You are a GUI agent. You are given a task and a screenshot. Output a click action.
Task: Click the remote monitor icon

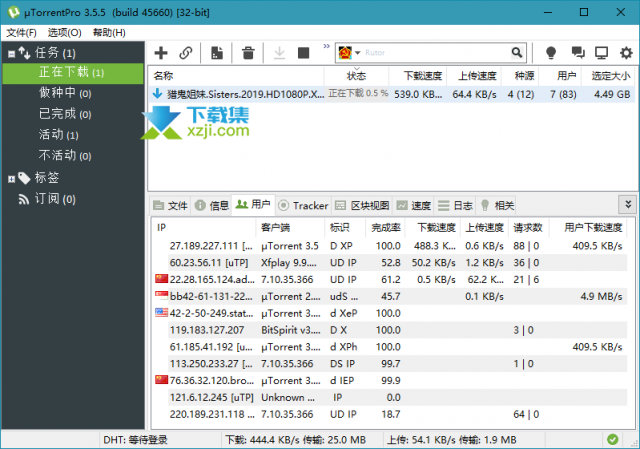tap(601, 53)
